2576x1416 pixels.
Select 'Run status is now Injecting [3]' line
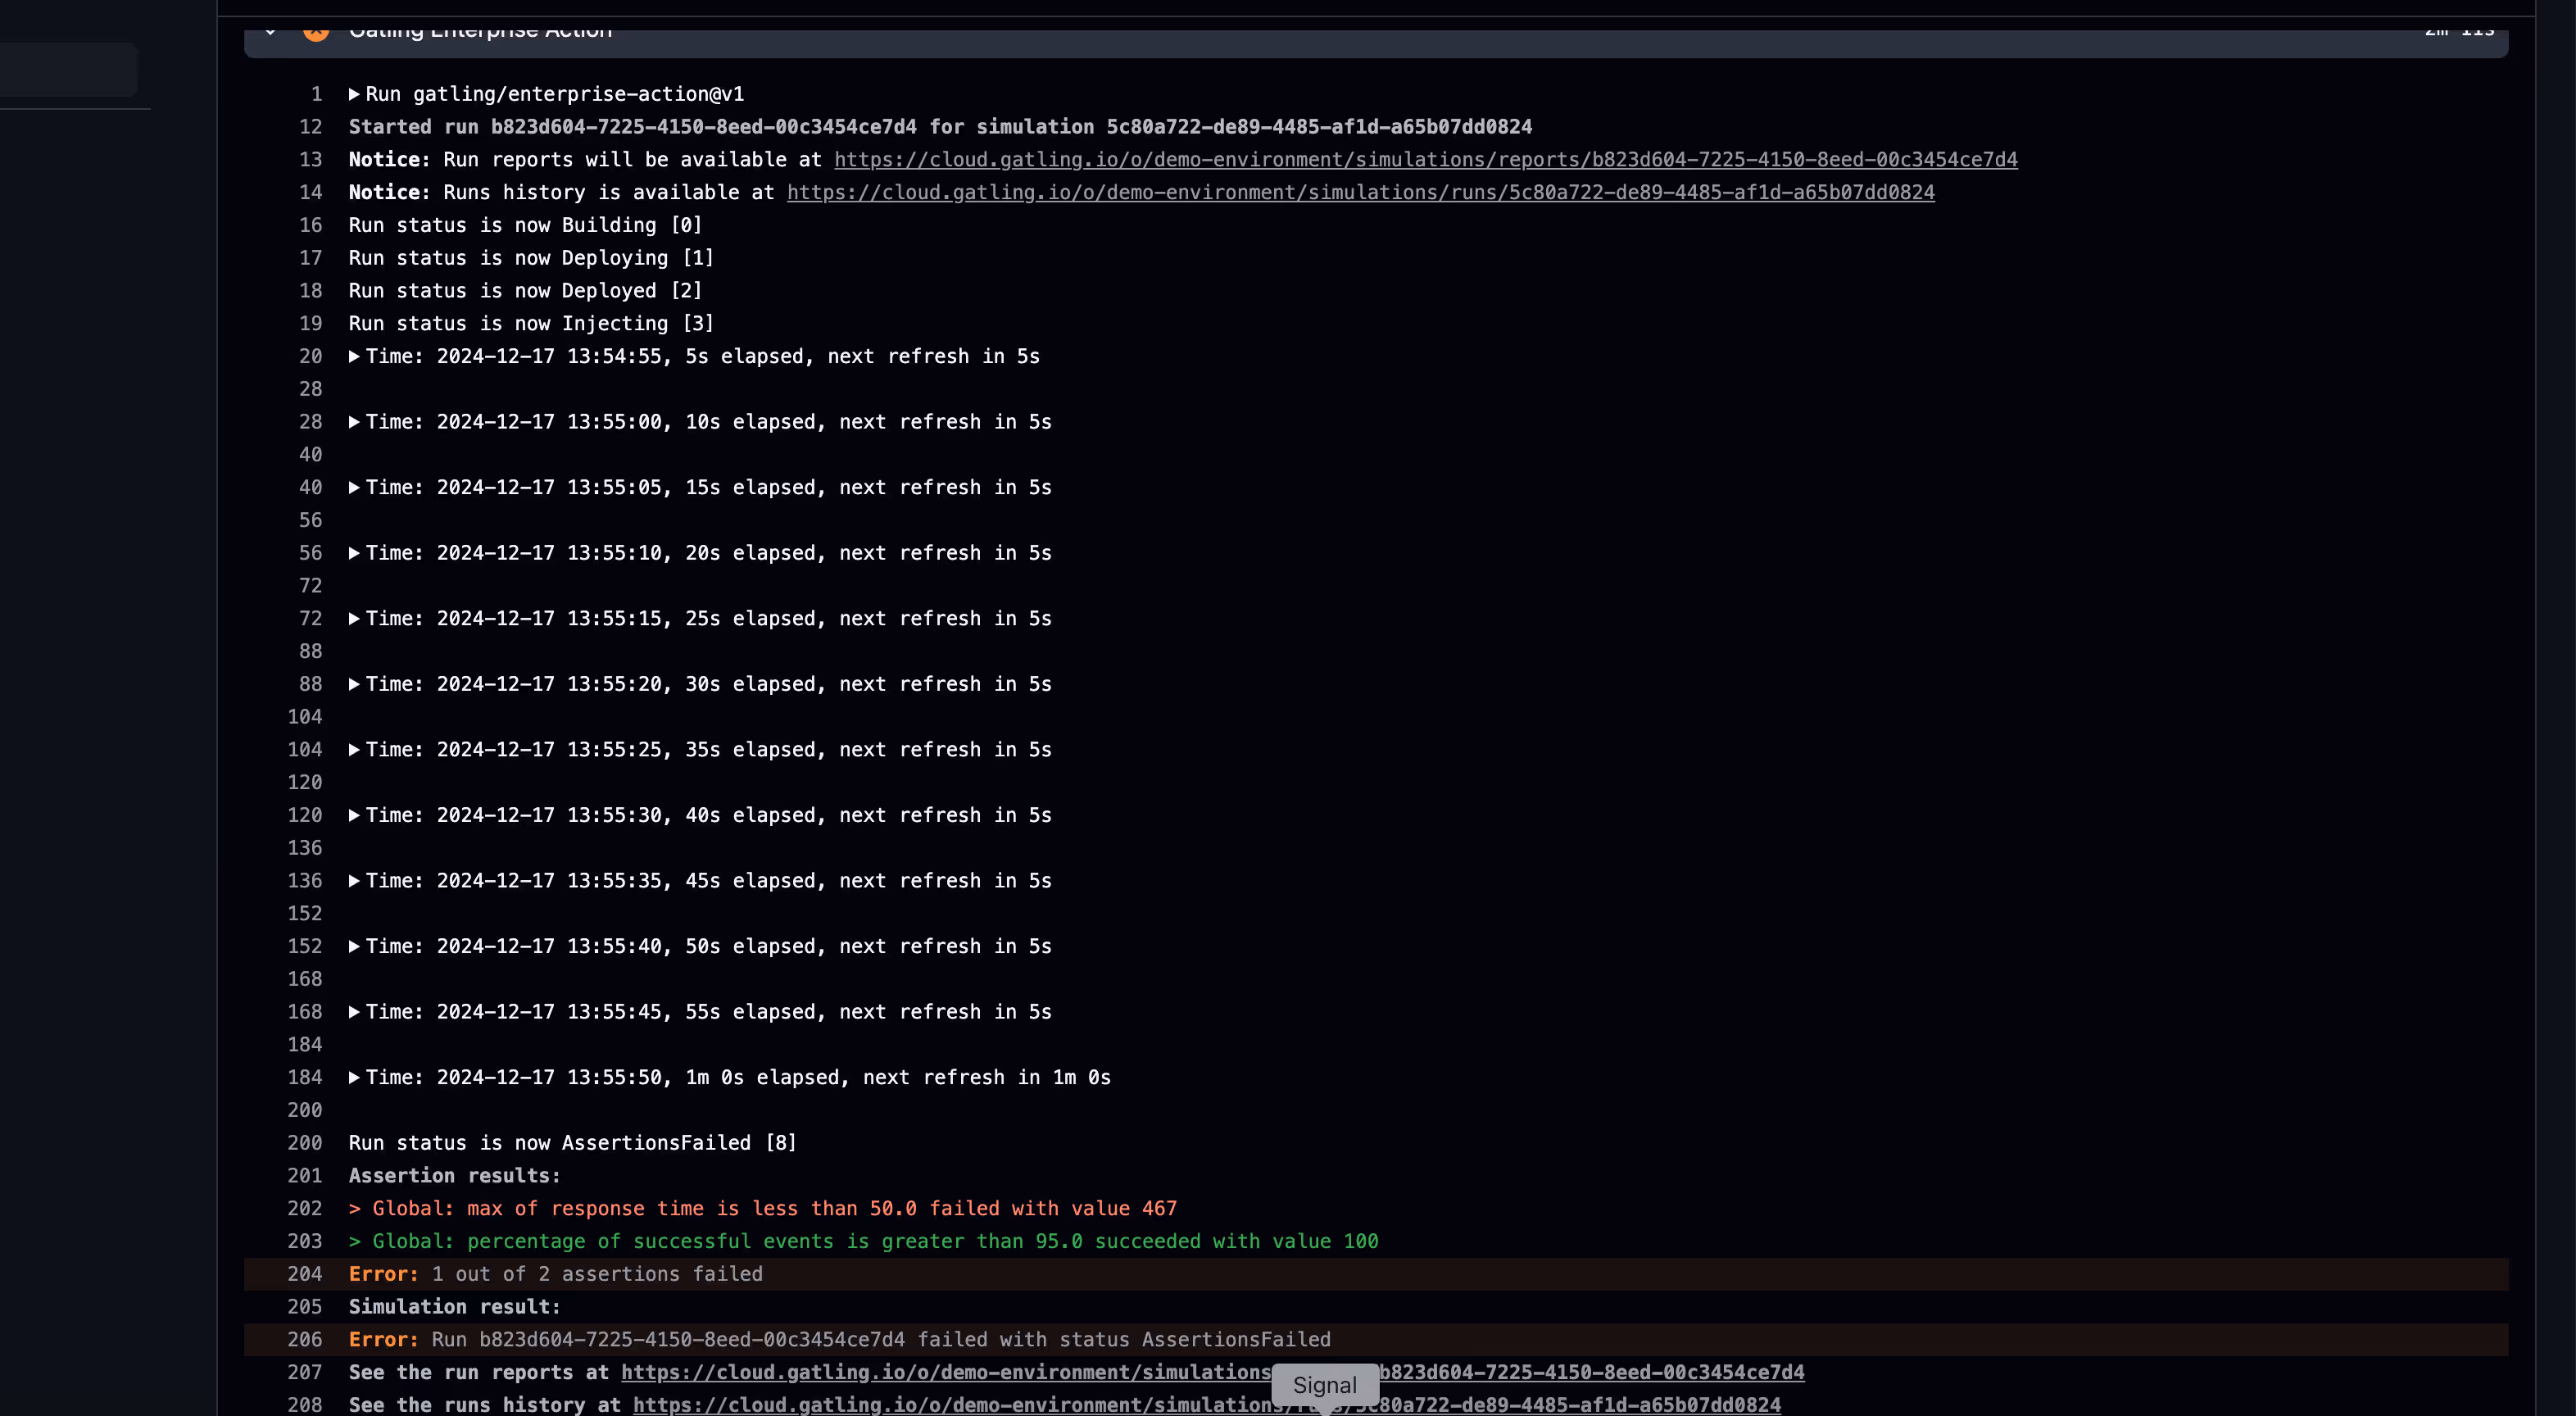531,323
